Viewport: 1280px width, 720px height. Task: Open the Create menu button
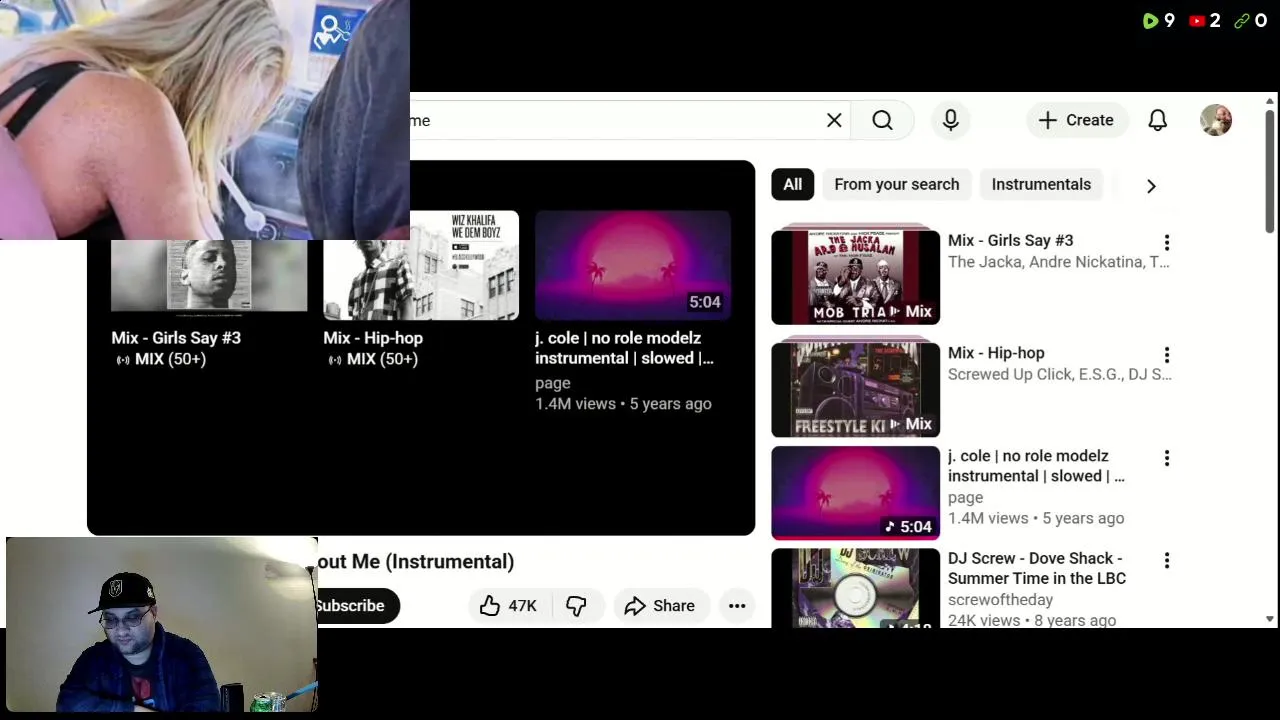1076,120
